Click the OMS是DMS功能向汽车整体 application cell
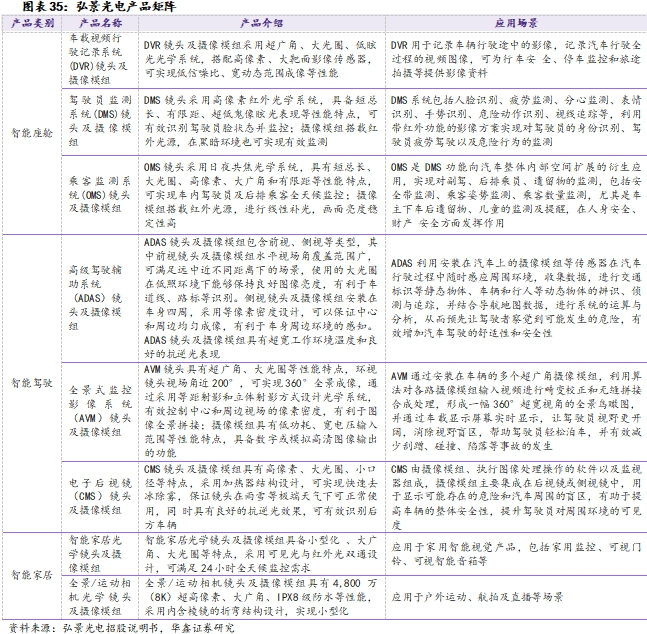This screenshot has height=634, width=647. click(516, 194)
